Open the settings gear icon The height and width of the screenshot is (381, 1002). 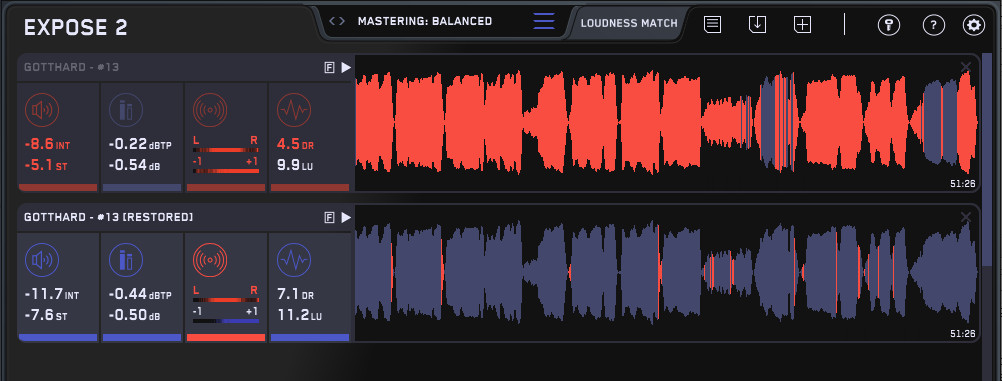point(974,25)
